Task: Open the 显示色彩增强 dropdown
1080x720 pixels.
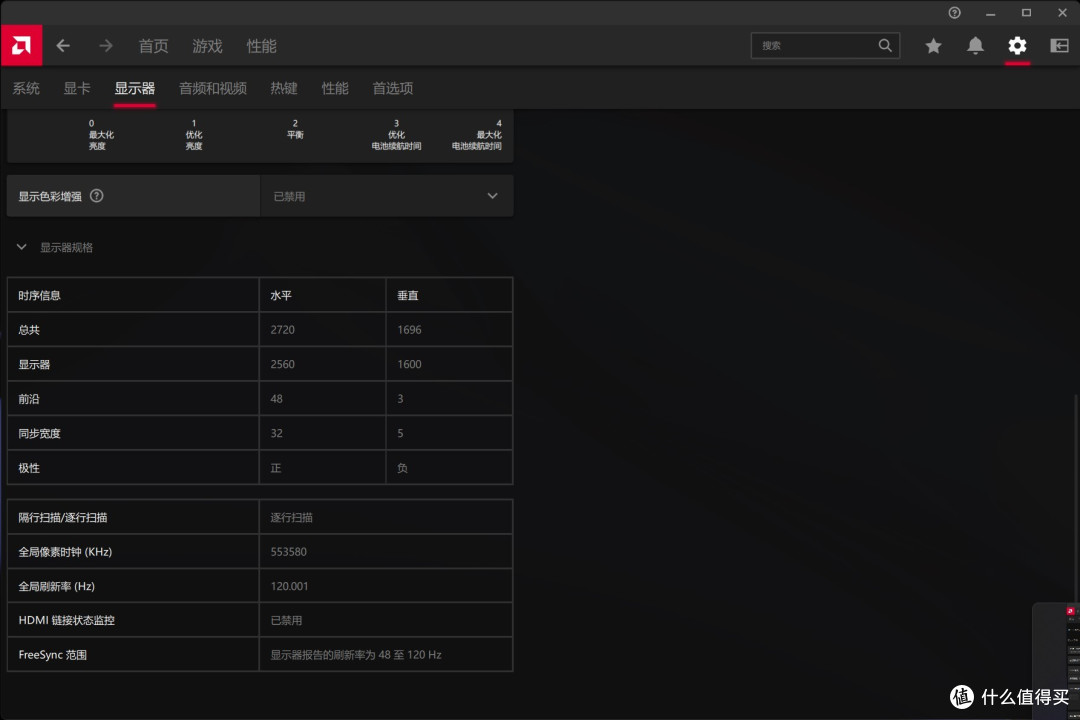Action: click(386, 196)
